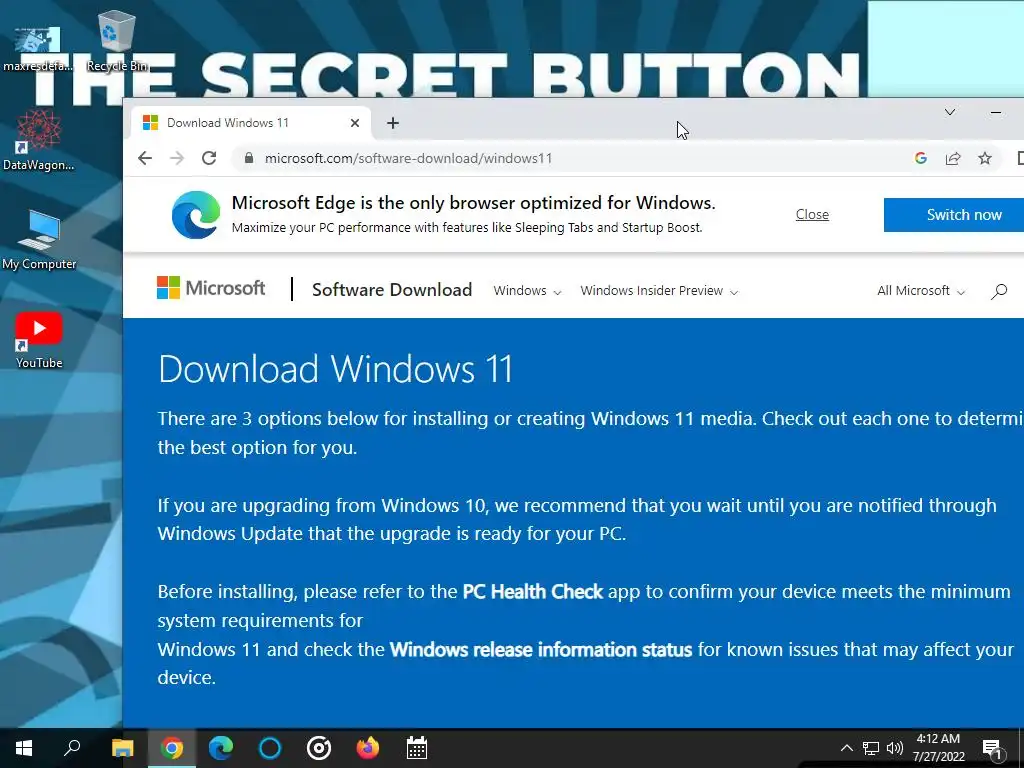Launch Firefox from the taskbar

[x=368, y=748]
